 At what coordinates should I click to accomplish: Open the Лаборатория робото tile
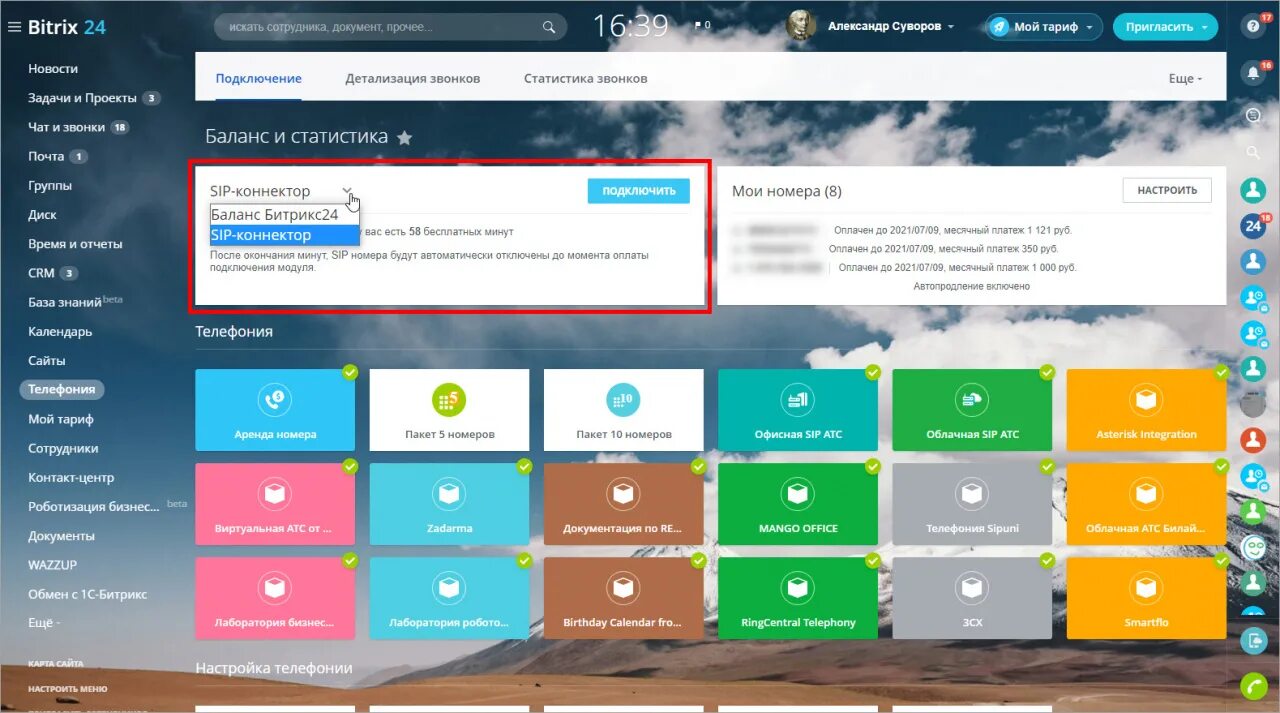449,598
